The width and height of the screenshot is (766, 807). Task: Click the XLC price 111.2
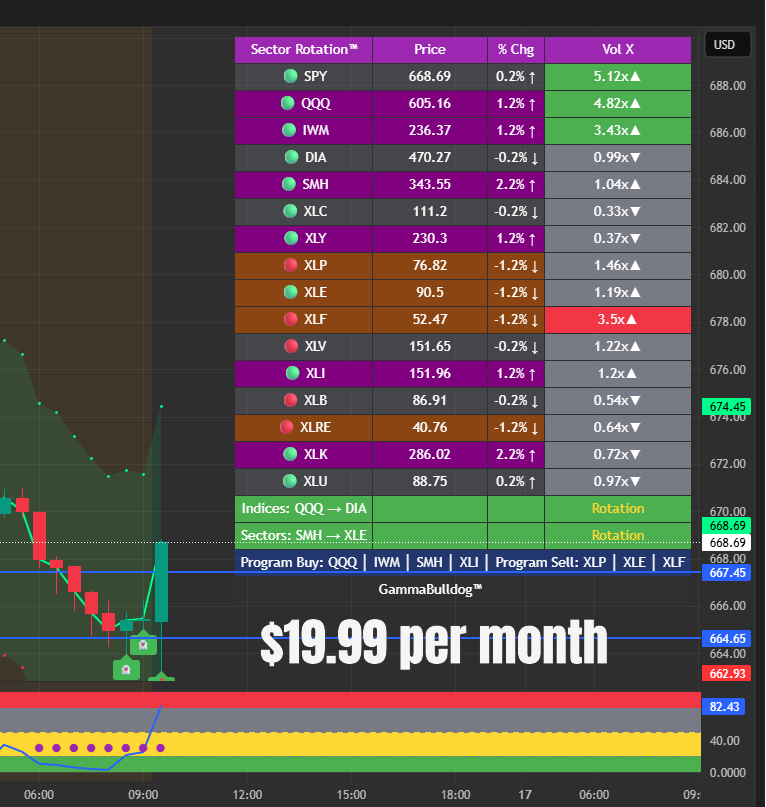(430, 212)
